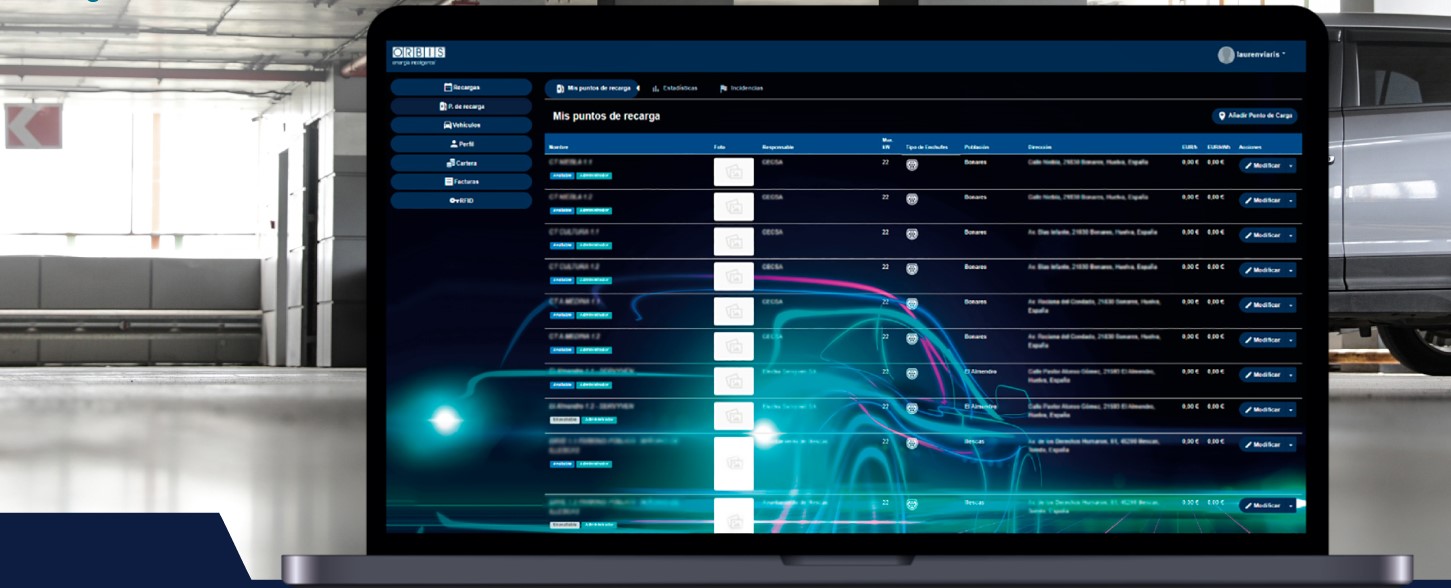Click Modificar in the fourth table row
Screen dimensions: 1451x588
pyautogui.click(x=1262, y=270)
